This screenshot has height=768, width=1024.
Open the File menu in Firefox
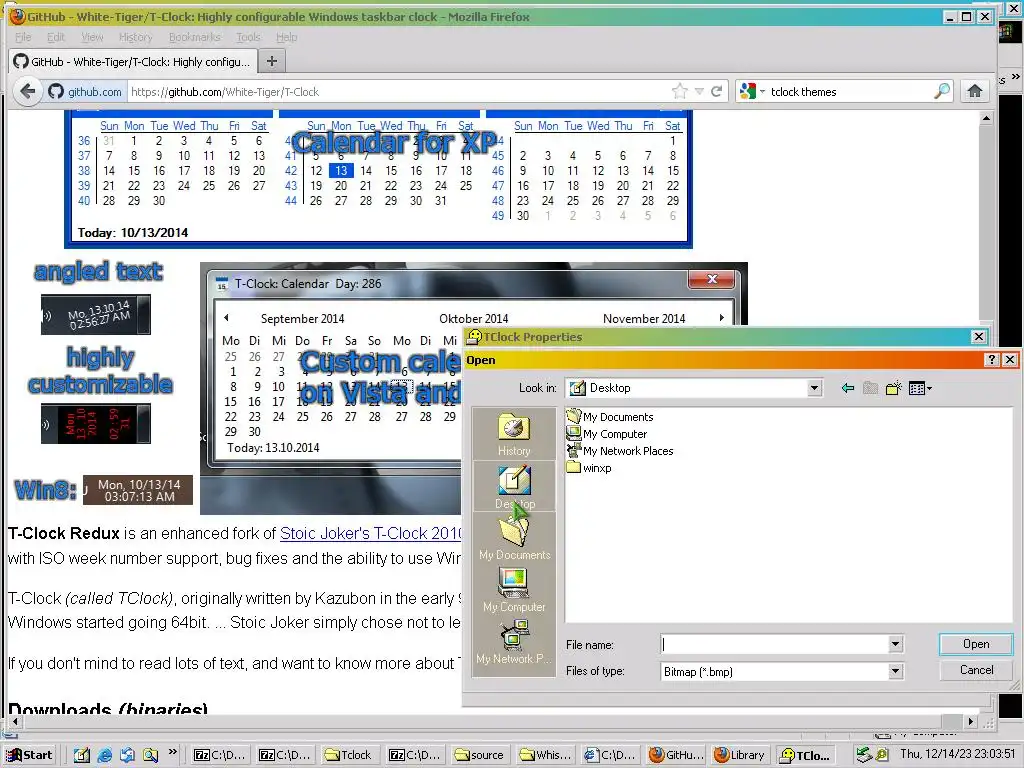[x=23, y=37]
